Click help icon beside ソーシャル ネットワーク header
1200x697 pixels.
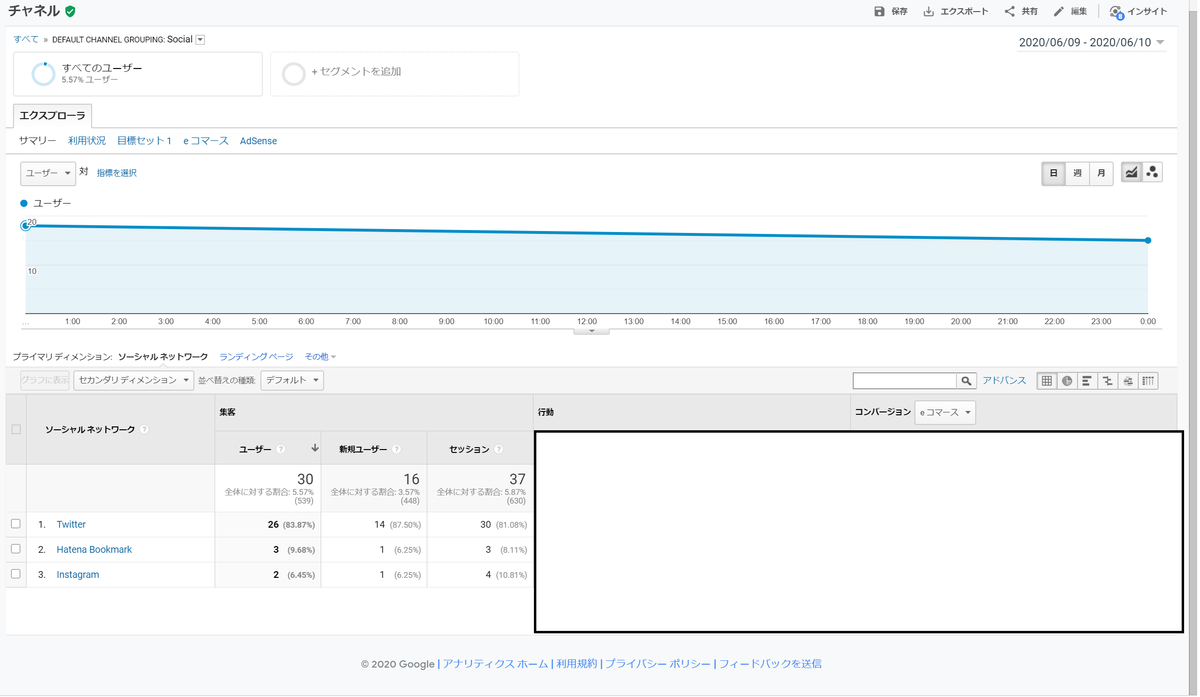[144, 429]
